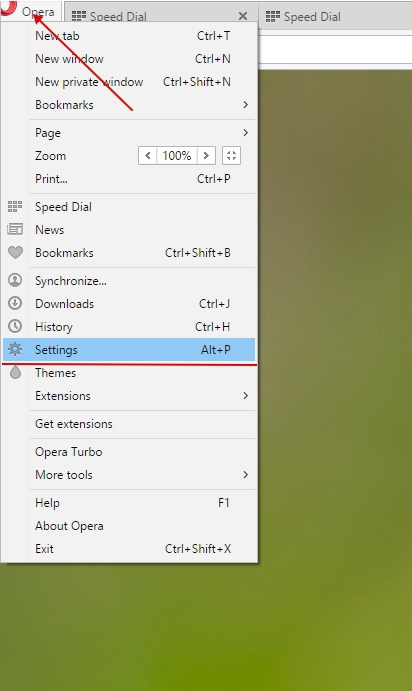This screenshot has width=412, height=691.
Task: Close the first Speed Dial tab
Action: pos(243,16)
